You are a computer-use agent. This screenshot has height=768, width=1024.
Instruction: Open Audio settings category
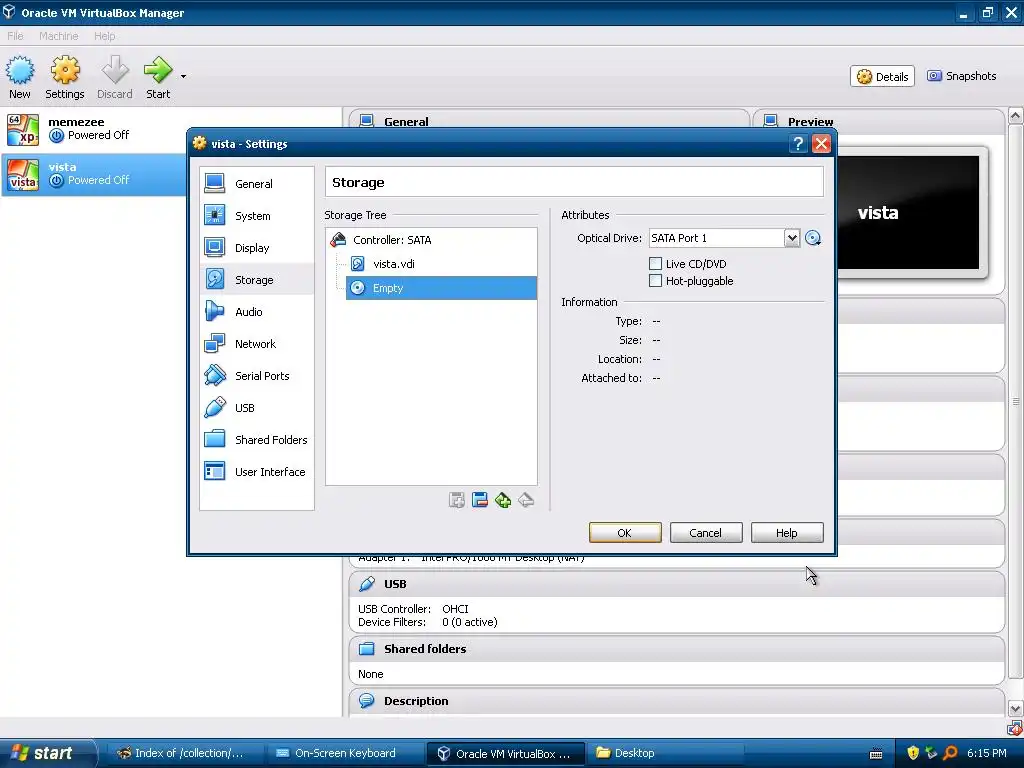tap(256, 312)
